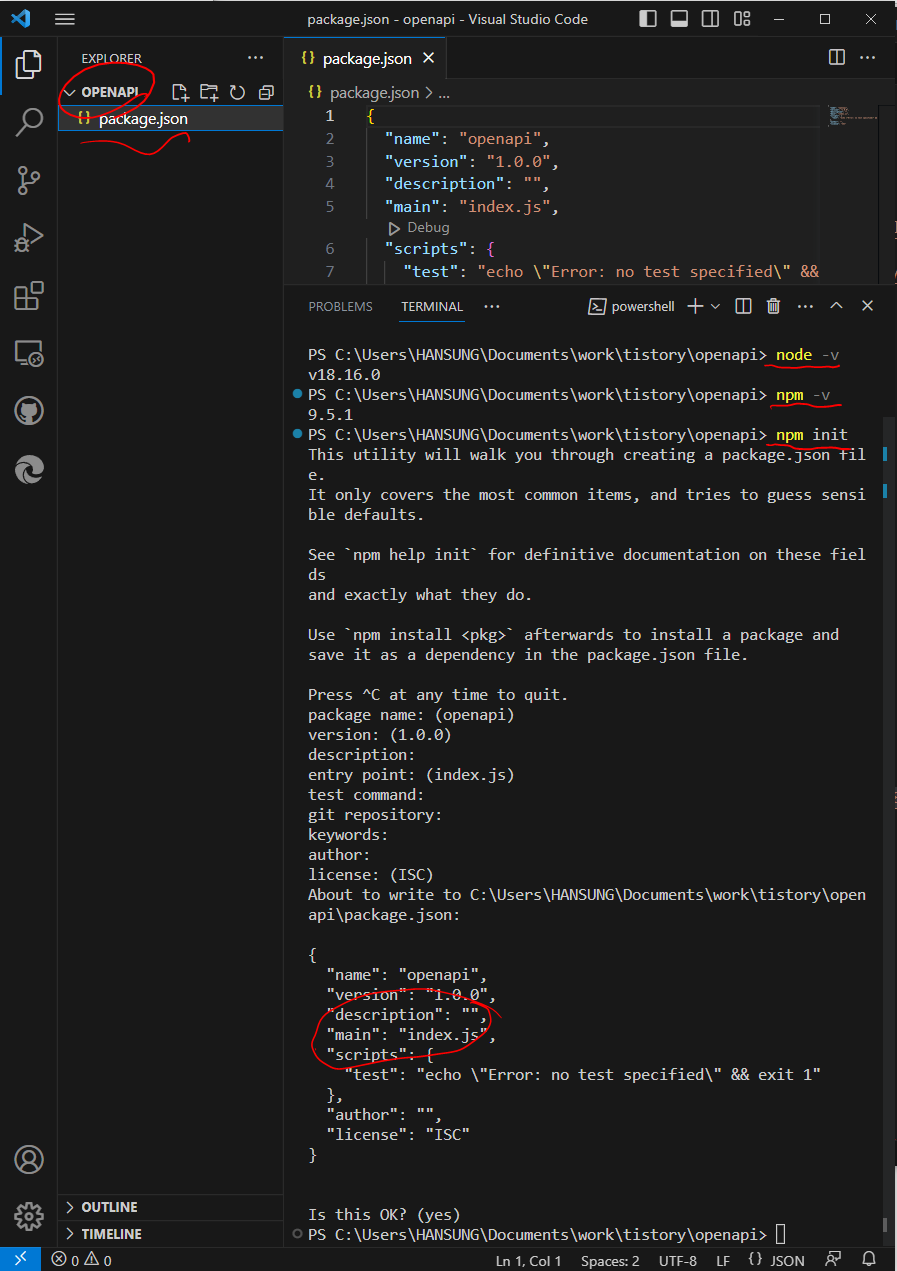Open the Remote Explorer view

coord(29,353)
